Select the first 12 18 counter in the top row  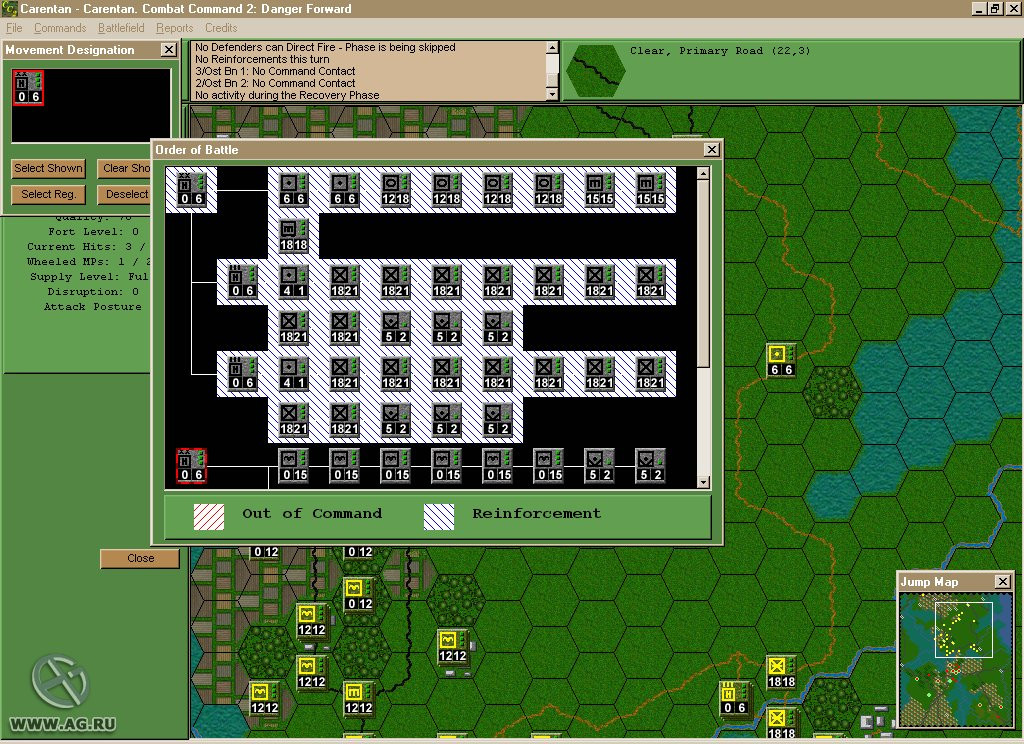(x=395, y=189)
